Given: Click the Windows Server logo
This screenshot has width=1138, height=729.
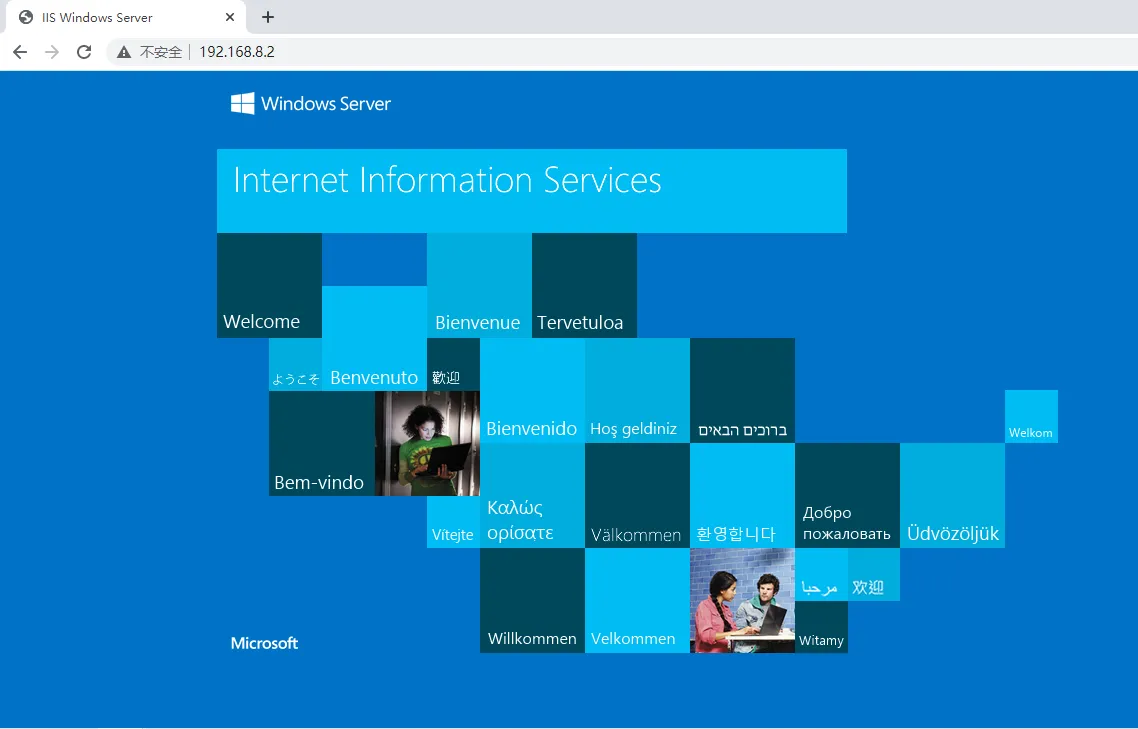Looking at the screenshot, I should click(x=311, y=104).
